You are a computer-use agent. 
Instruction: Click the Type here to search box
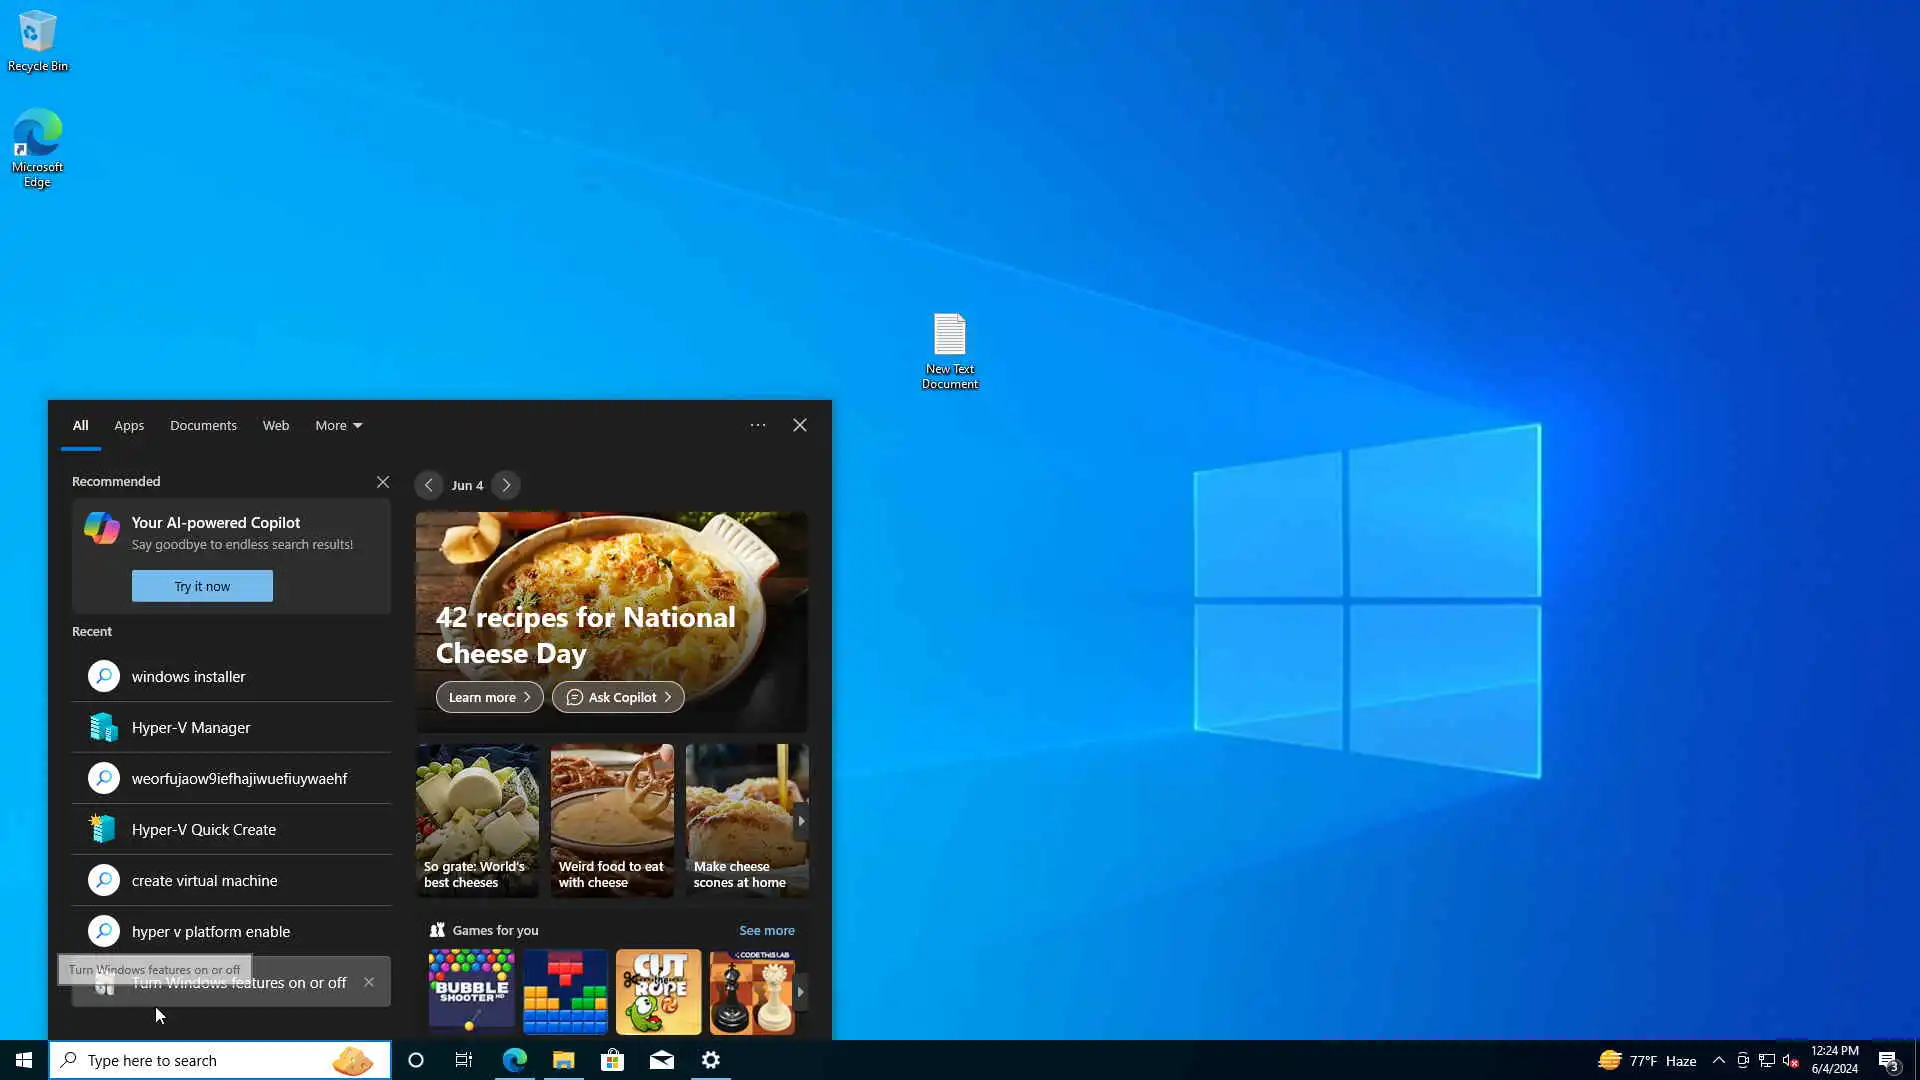200,1060
